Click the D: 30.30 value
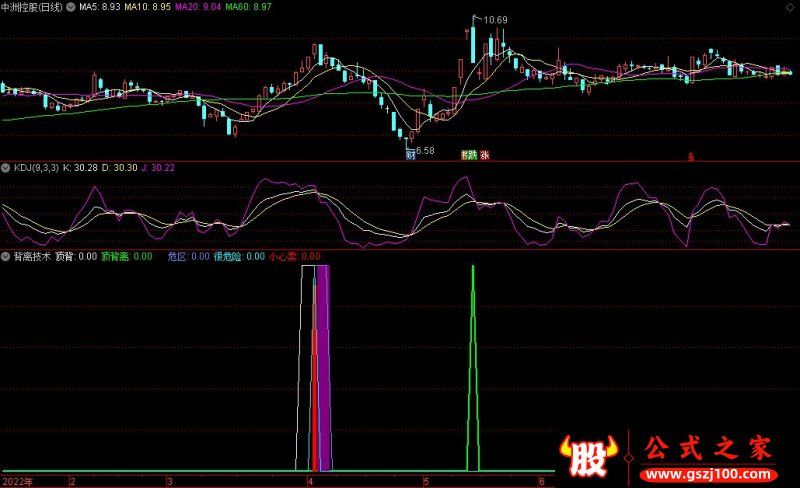This screenshot has width=800, height=488. tap(119, 168)
